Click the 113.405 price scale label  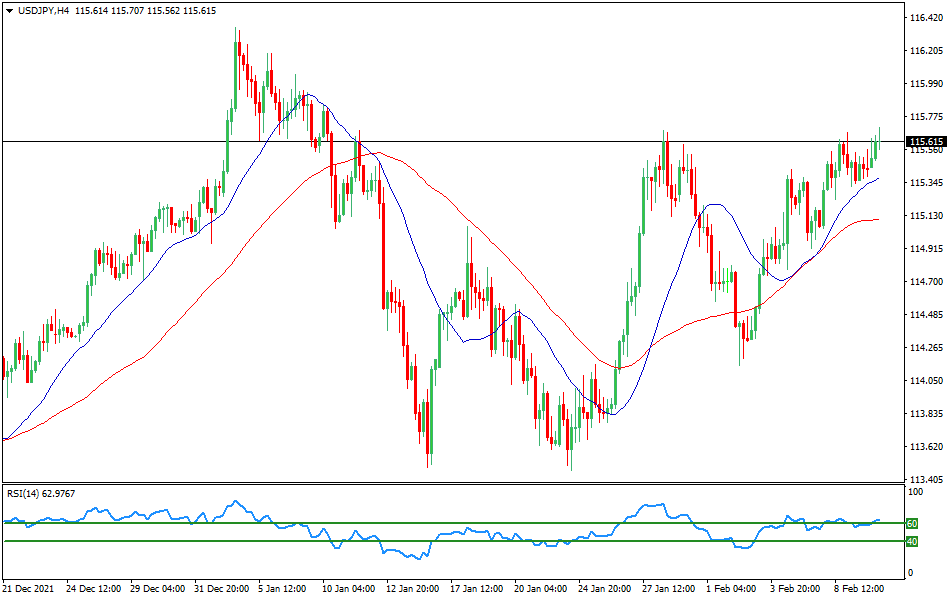click(925, 477)
